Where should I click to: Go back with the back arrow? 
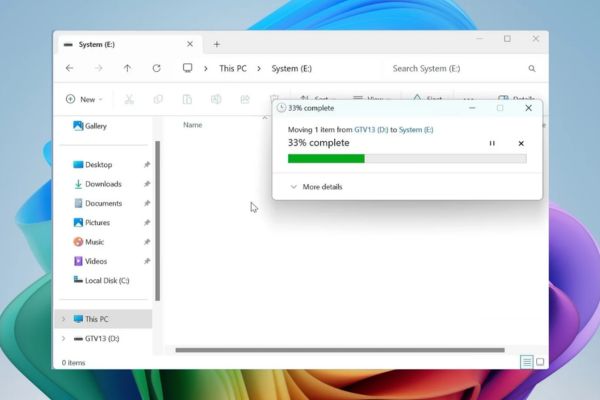(x=69, y=68)
